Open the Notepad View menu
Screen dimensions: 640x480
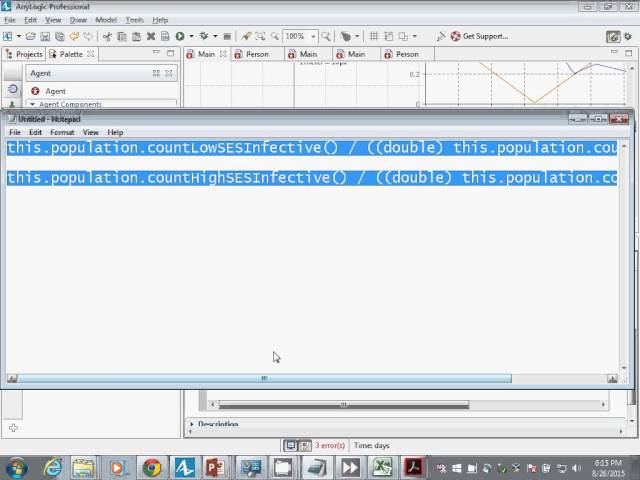(x=91, y=132)
